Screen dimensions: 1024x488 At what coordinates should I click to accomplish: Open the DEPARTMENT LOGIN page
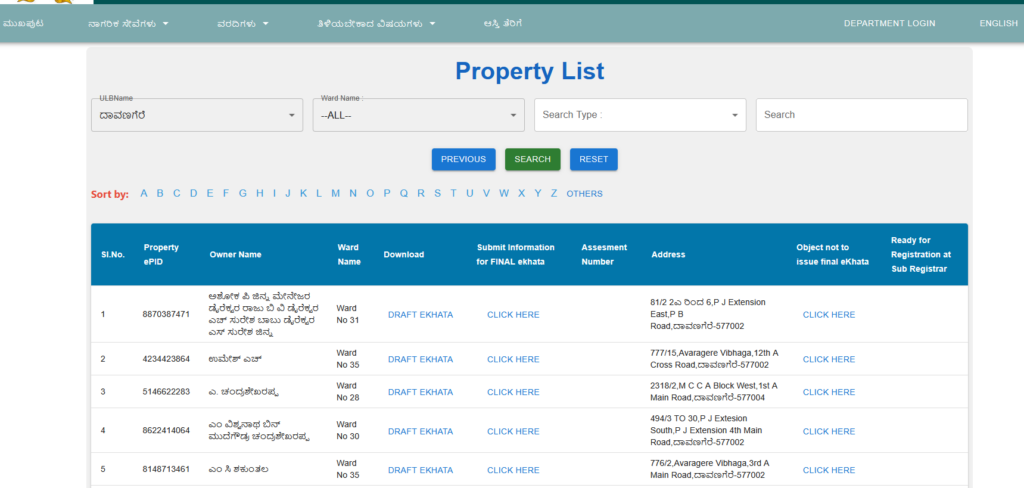tap(889, 23)
